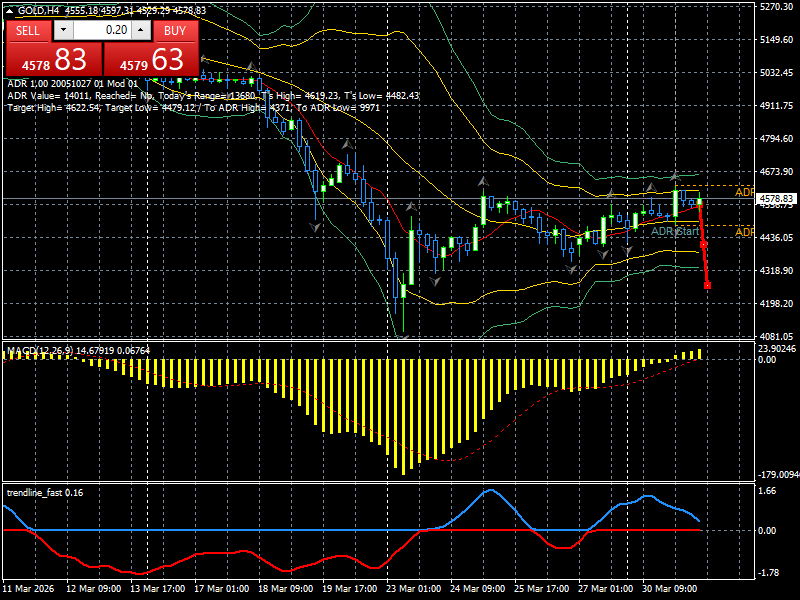Click the 4318.90 price scale label

pos(777,270)
